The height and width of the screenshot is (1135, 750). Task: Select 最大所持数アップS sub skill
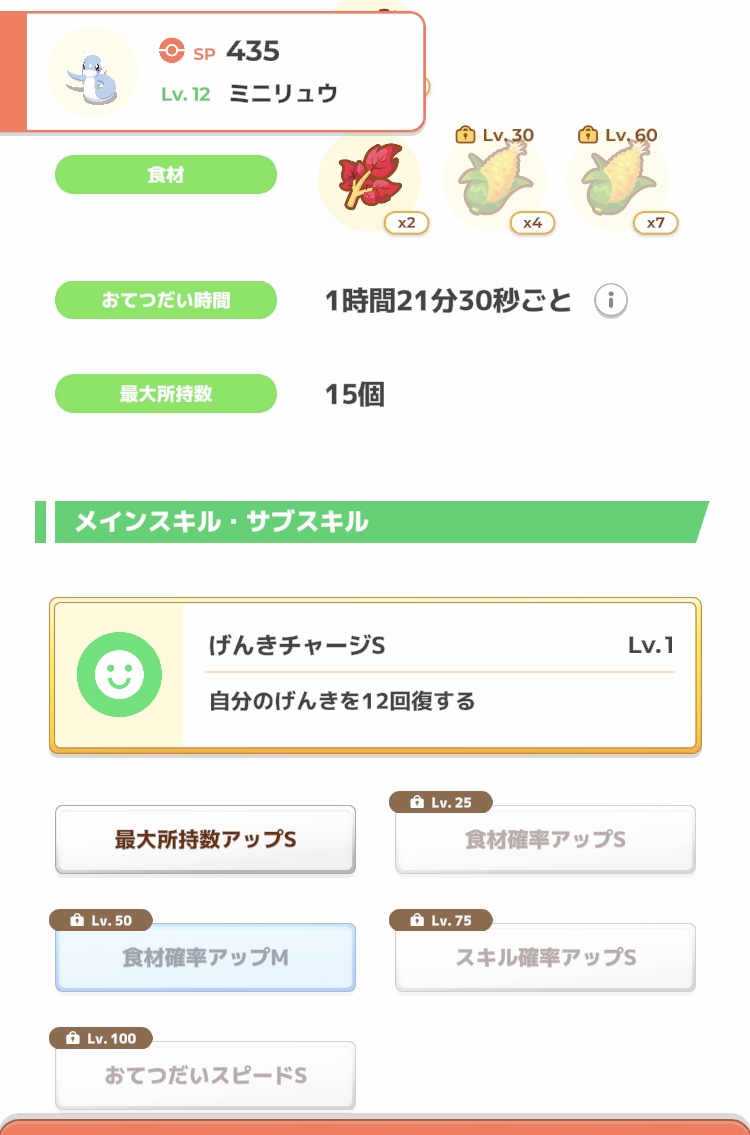[206, 840]
